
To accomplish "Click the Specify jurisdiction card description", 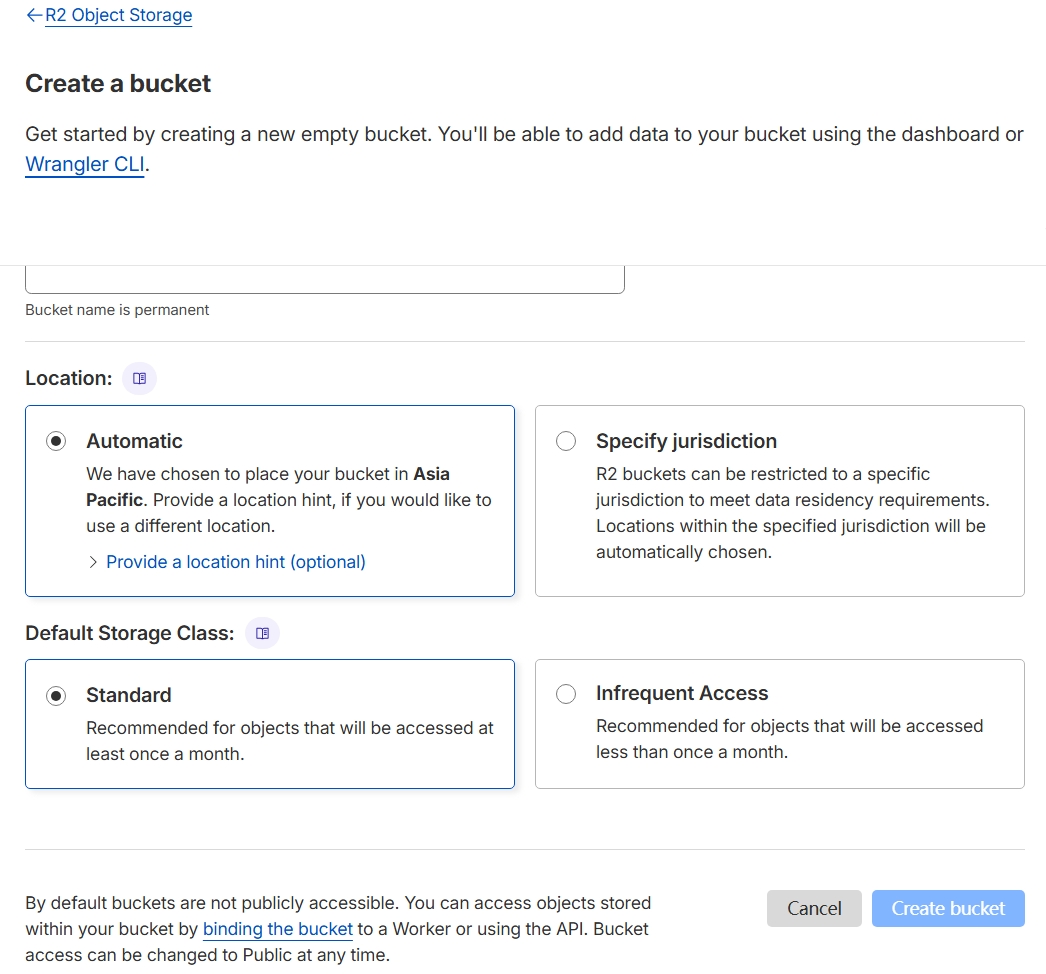I will point(790,513).
